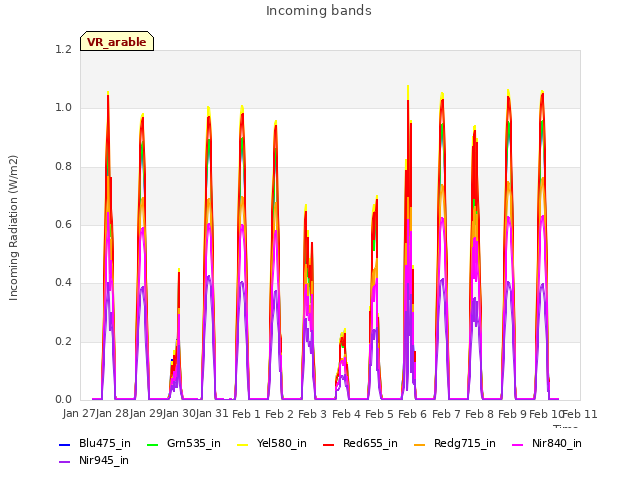Click the Feb 3 x-axis date label
The width and height of the screenshot is (640, 480).
click(x=313, y=414)
